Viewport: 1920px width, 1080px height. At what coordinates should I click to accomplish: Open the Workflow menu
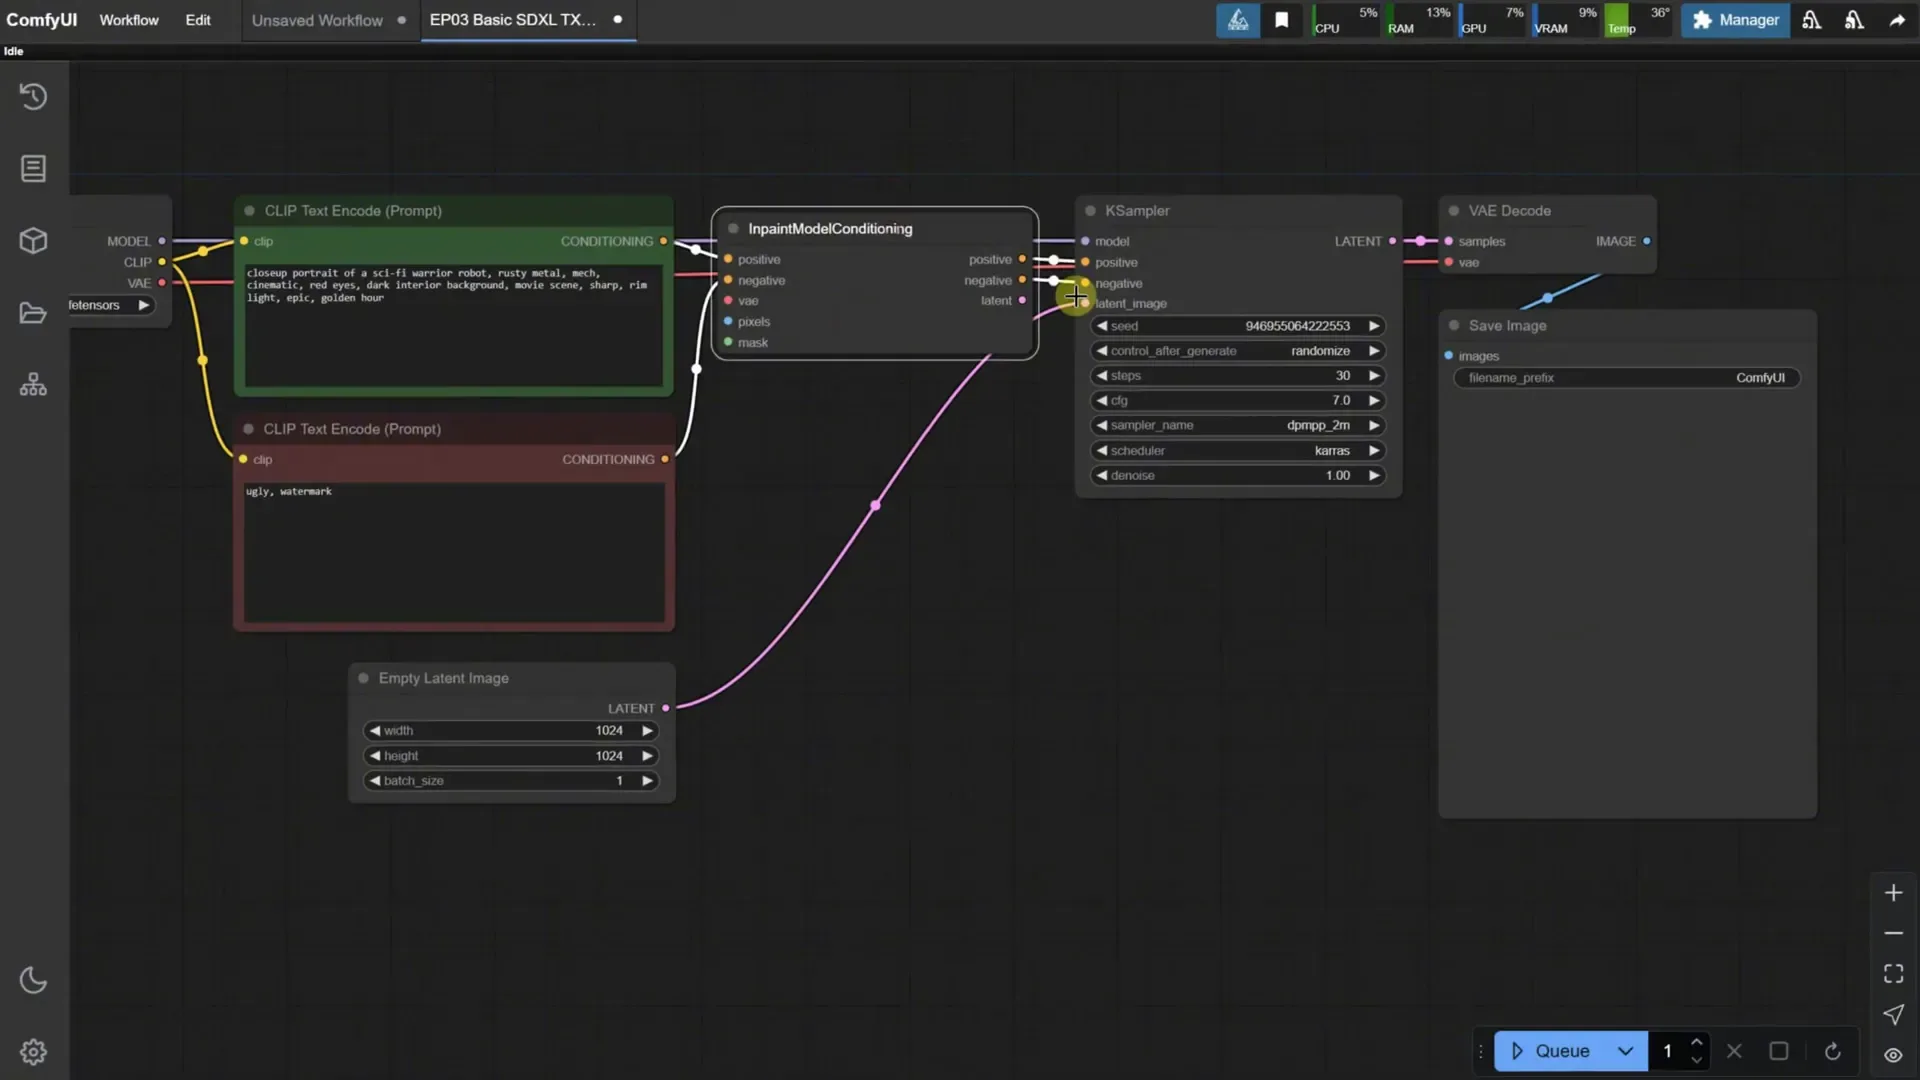pyautogui.click(x=128, y=20)
